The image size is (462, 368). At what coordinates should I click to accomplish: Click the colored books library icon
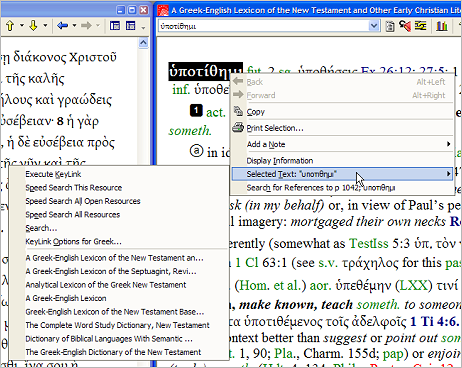pyautogui.click(x=442, y=26)
